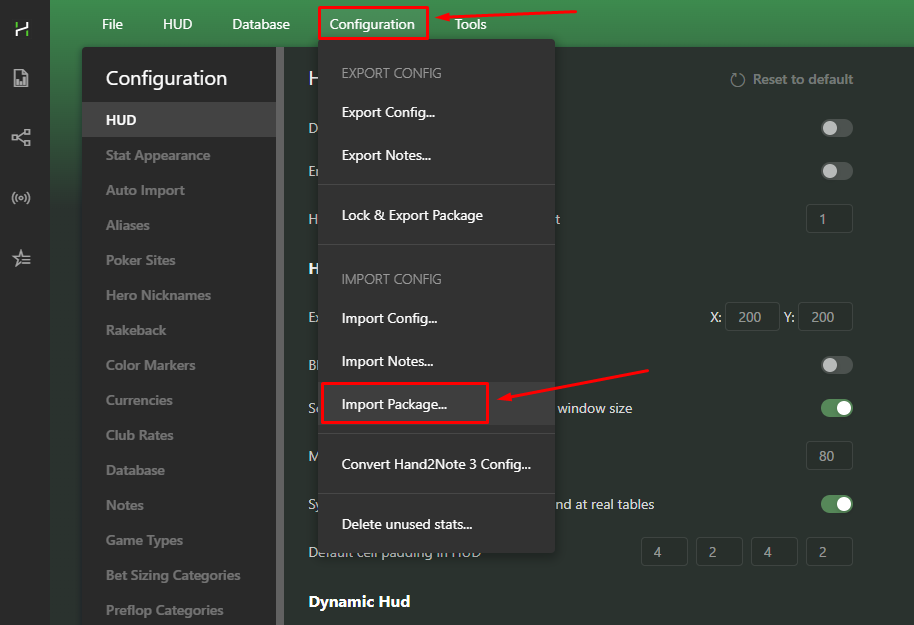
Task: Click the Configuration panel title
Action: (166, 78)
